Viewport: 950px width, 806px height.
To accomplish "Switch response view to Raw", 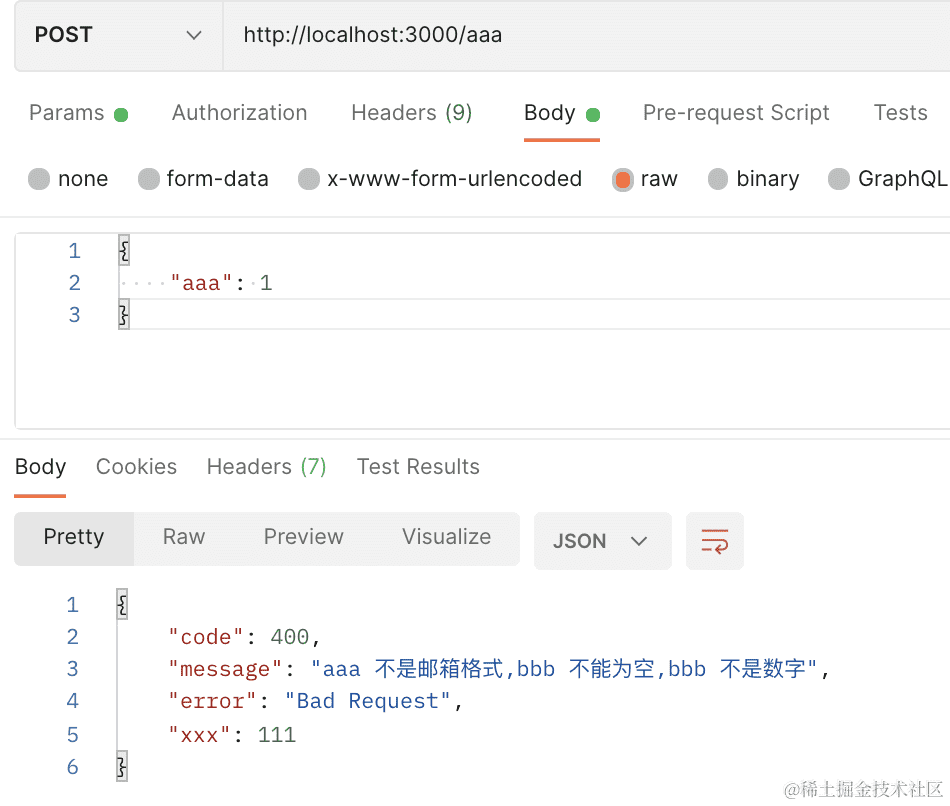I will 184,537.
